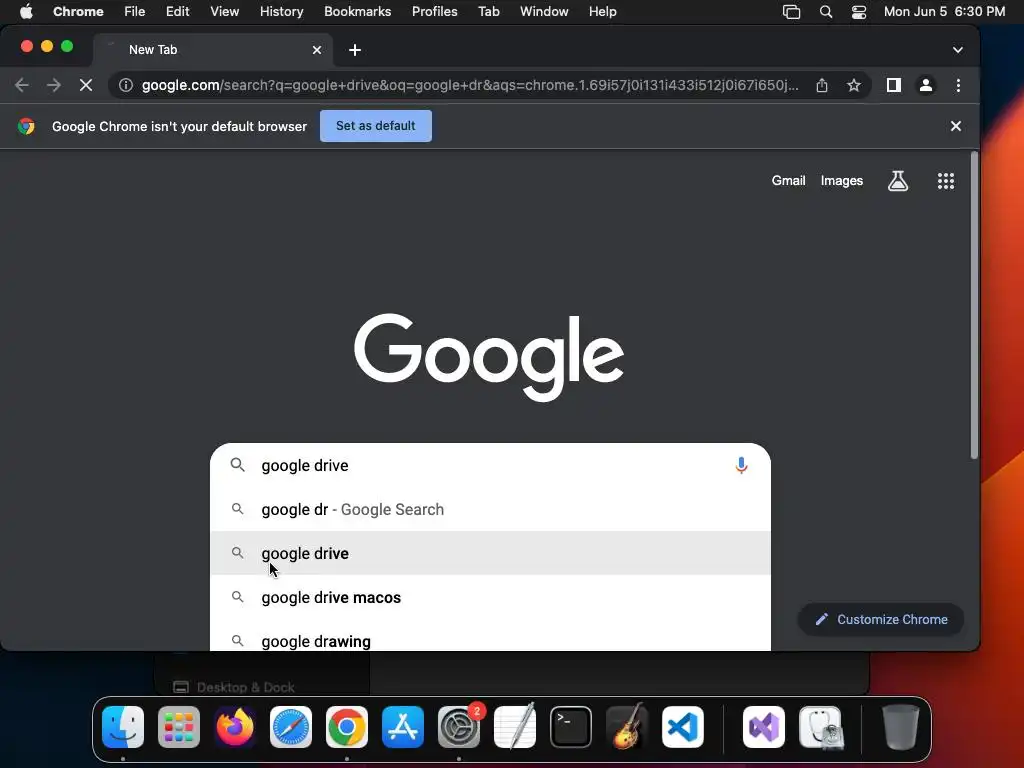Open a new tab with plus
The height and width of the screenshot is (768, 1024).
pyautogui.click(x=355, y=50)
